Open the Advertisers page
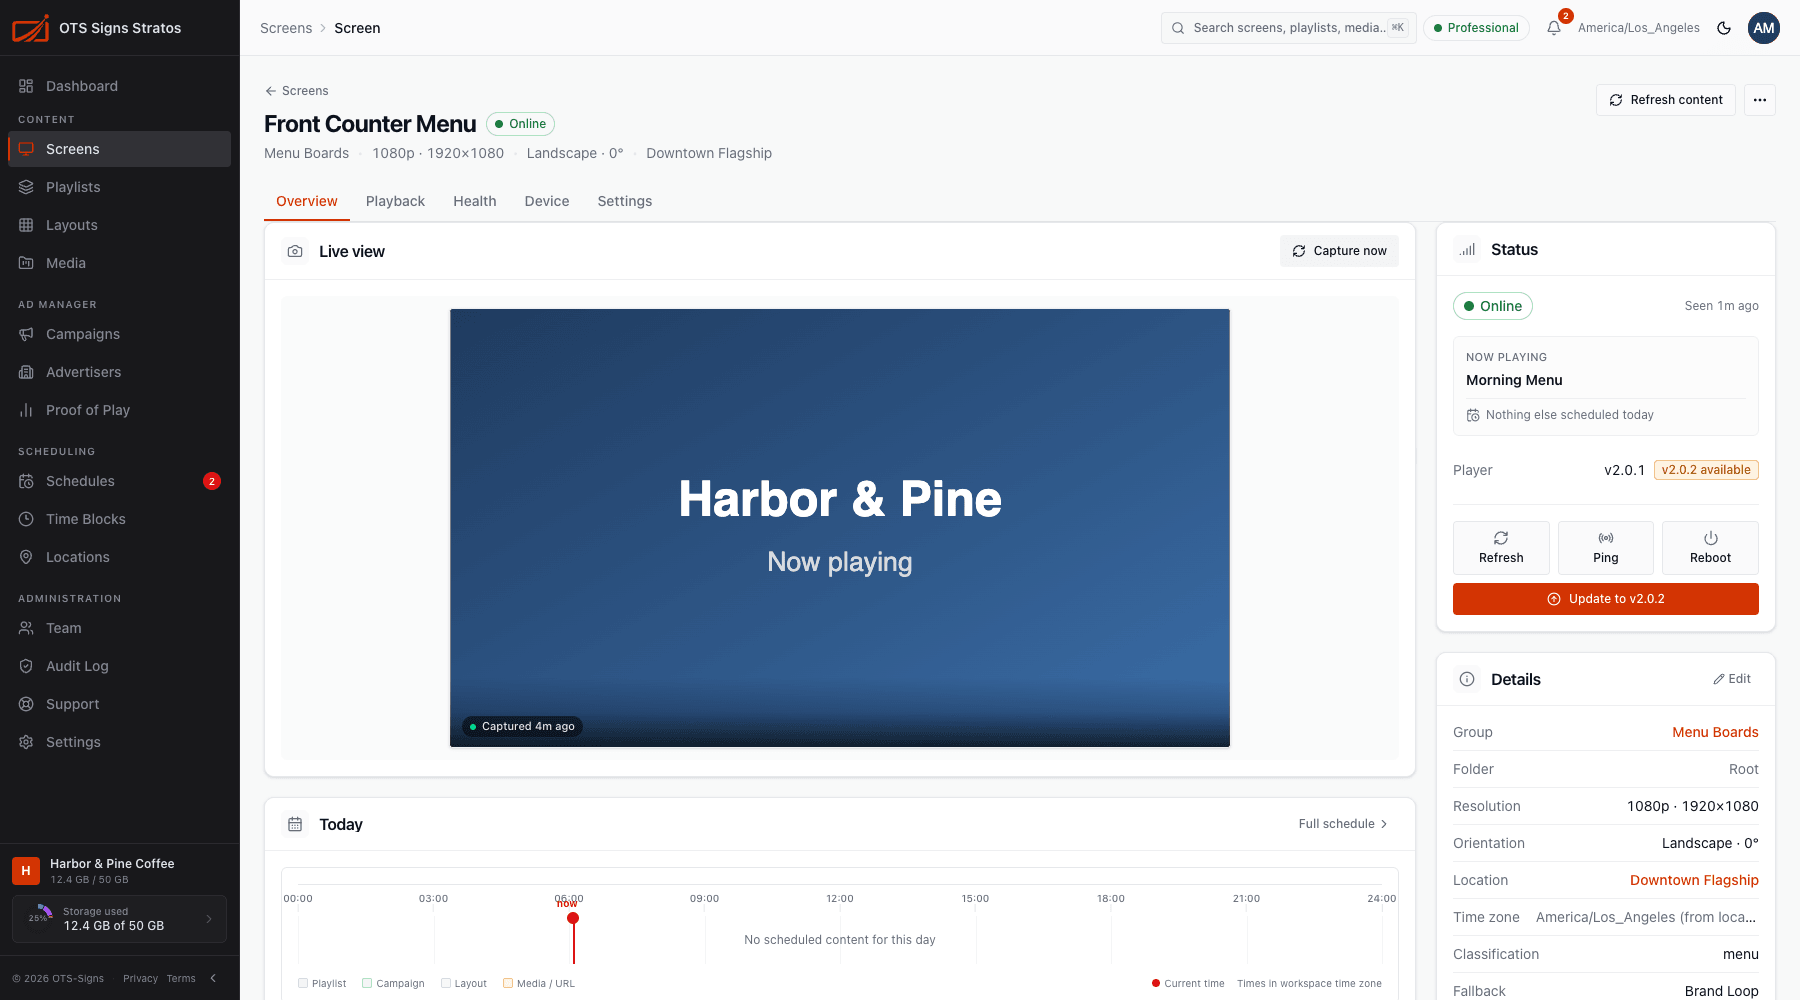Image resolution: width=1800 pixels, height=1000 pixels. point(119,372)
